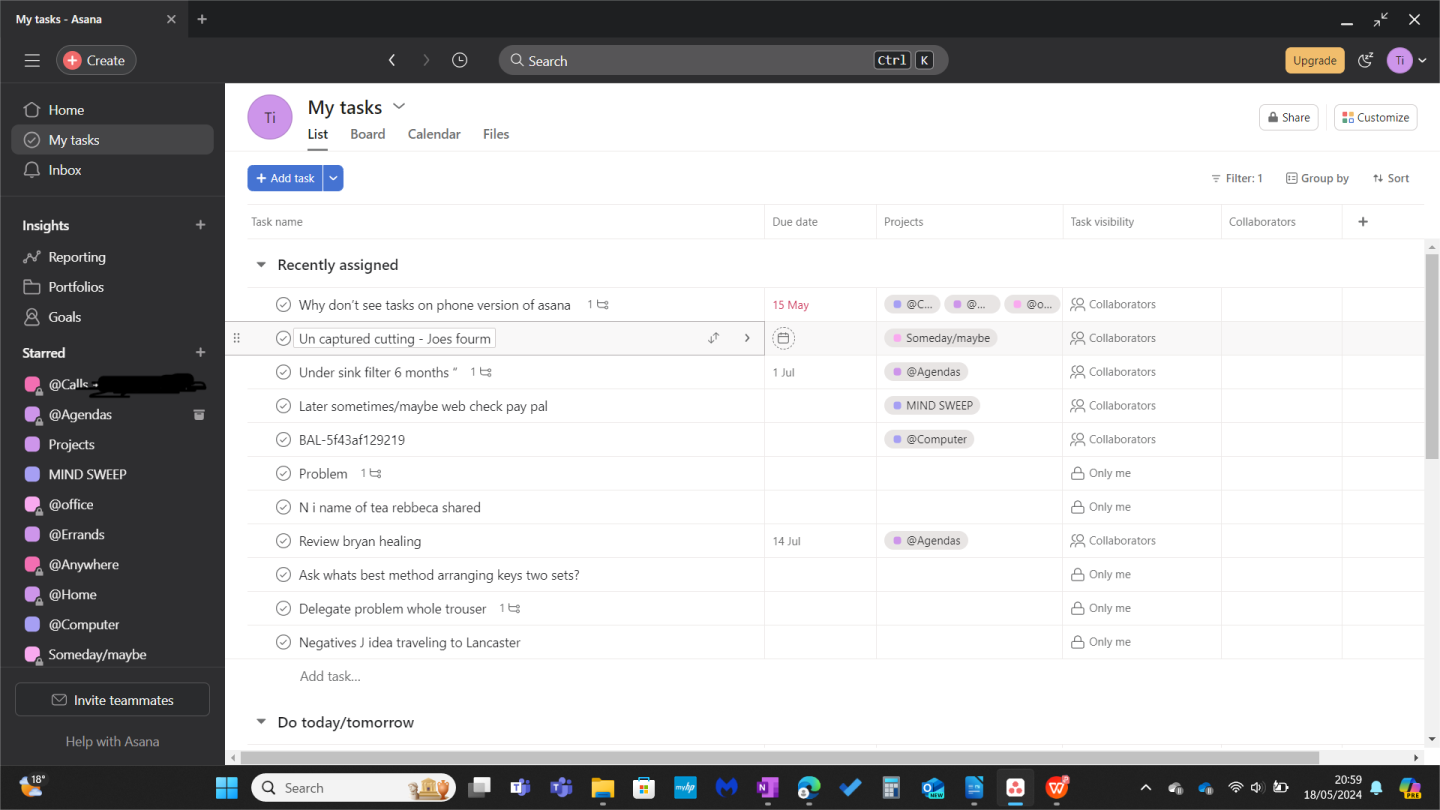Collapse the Recently assigned section

(x=261, y=265)
